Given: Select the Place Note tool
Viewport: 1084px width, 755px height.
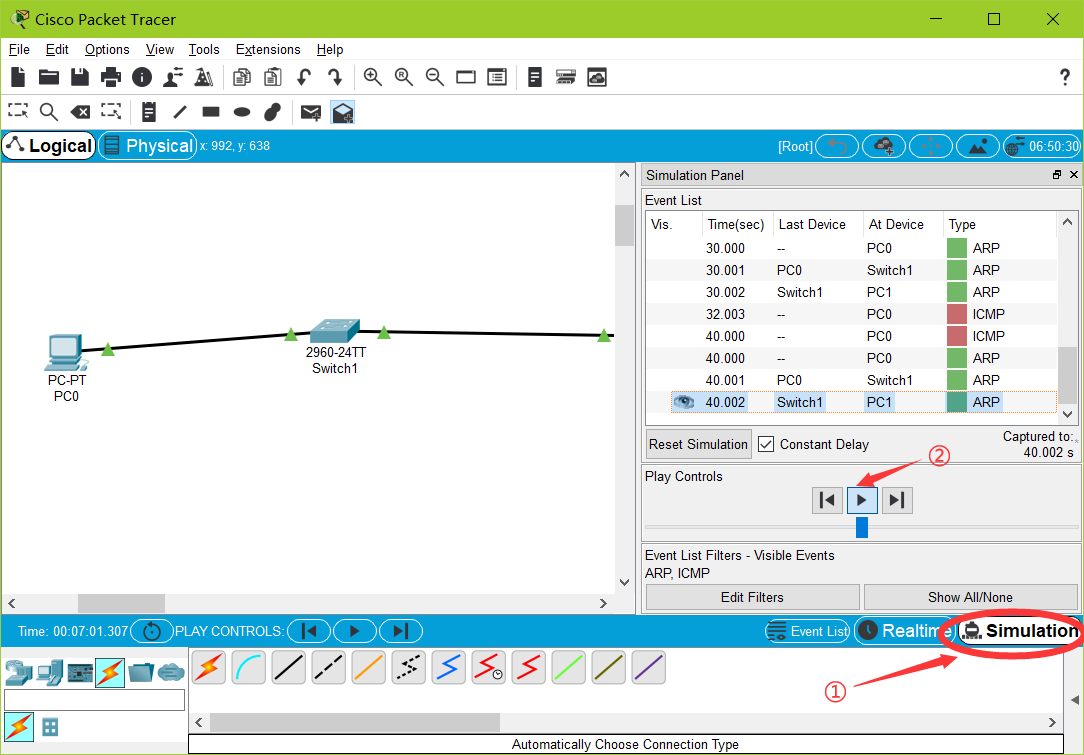Looking at the screenshot, I should click(149, 111).
